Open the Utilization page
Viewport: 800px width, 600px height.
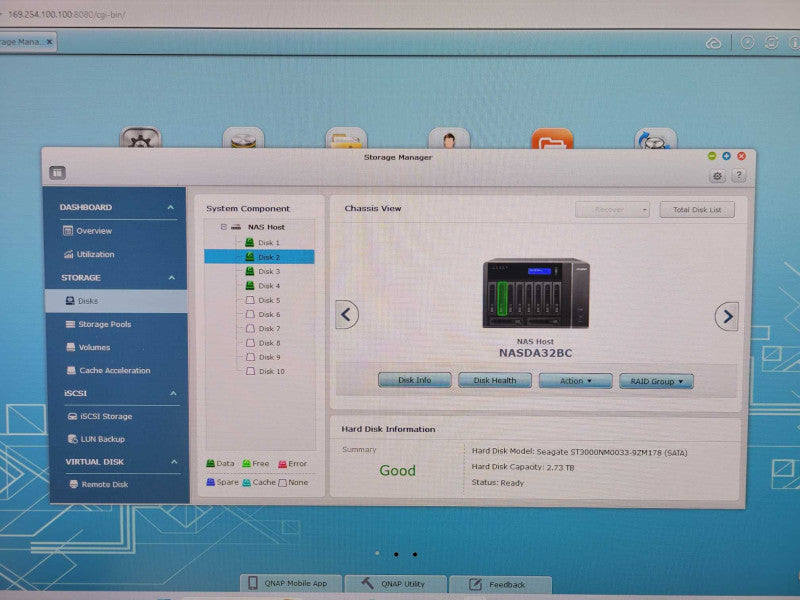click(x=89, y=254)
